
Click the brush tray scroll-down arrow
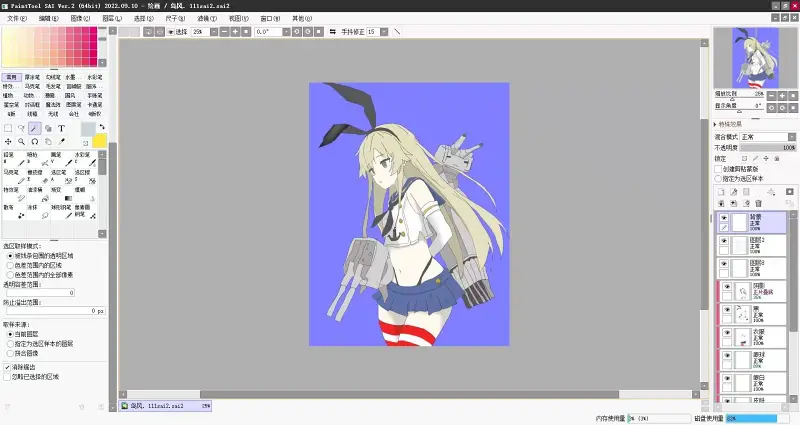[103, 234]
